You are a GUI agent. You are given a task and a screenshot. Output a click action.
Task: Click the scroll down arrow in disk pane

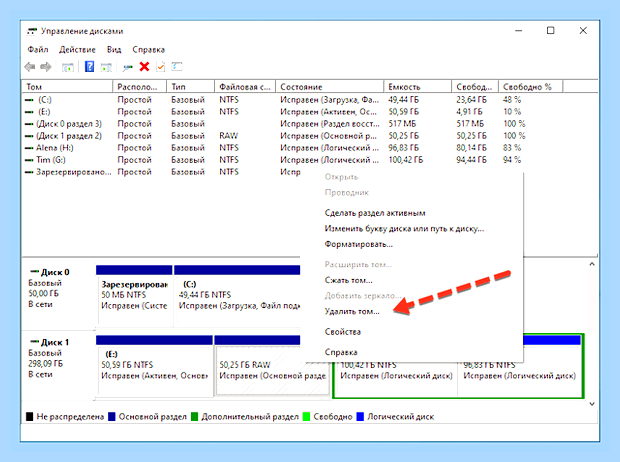tap(592, 403)
